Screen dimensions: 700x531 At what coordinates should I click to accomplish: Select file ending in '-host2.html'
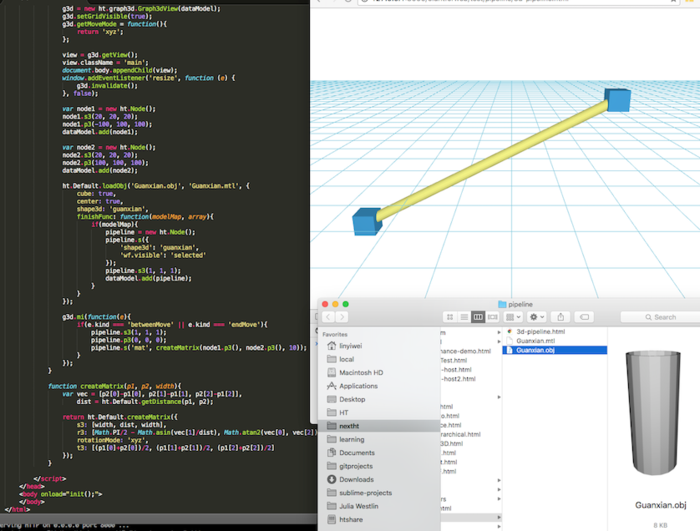pos(458,379)
